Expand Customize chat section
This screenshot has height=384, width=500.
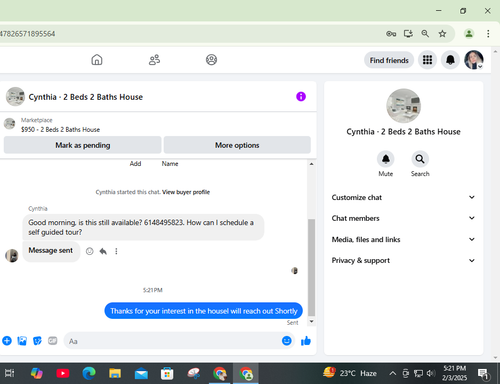403,197
